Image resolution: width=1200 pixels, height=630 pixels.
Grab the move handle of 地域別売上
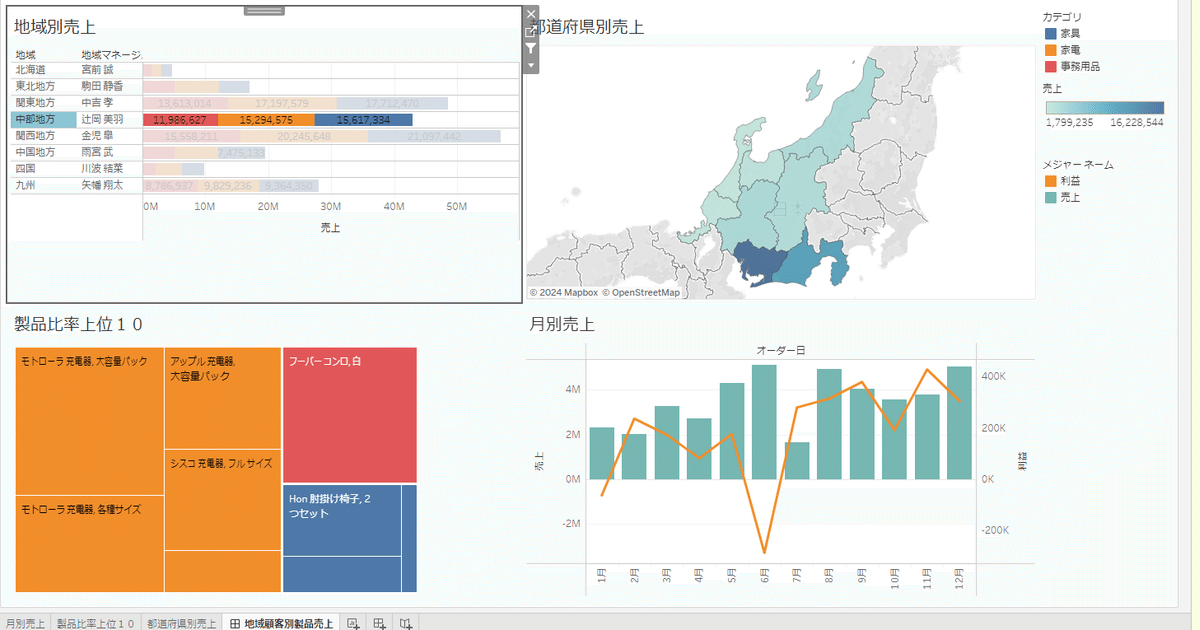pos(265,9)
